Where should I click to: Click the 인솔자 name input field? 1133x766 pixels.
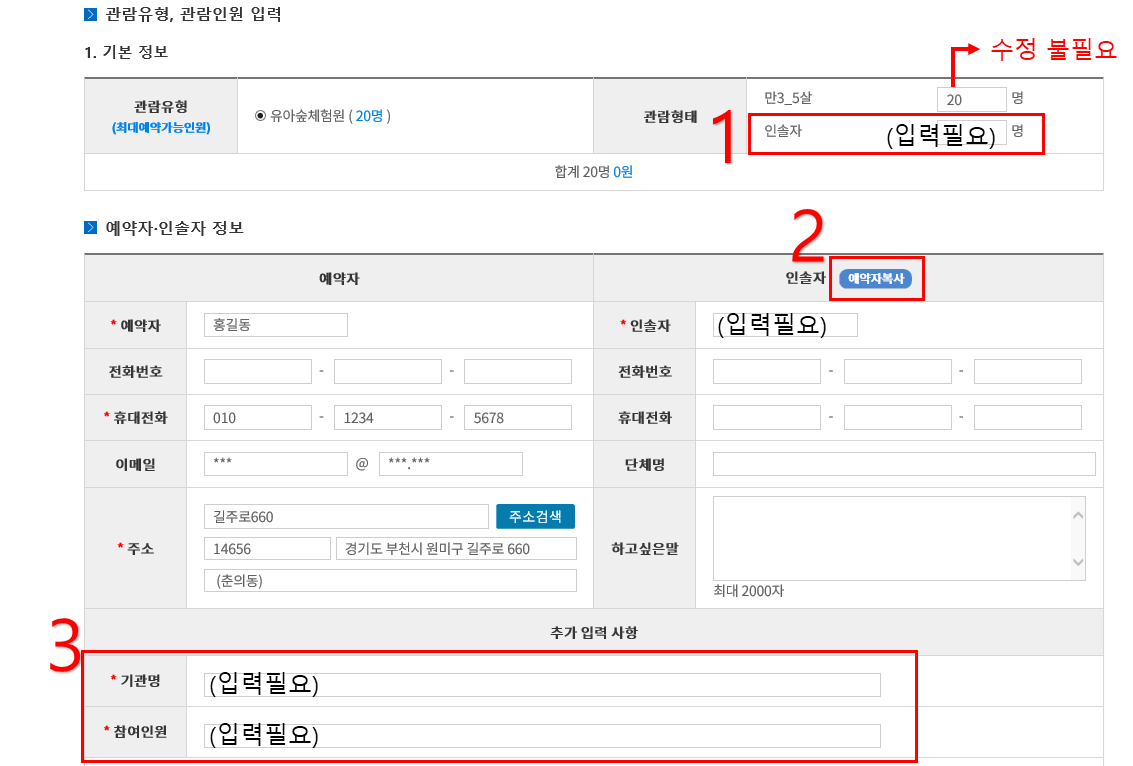click(x=785, y=325)
